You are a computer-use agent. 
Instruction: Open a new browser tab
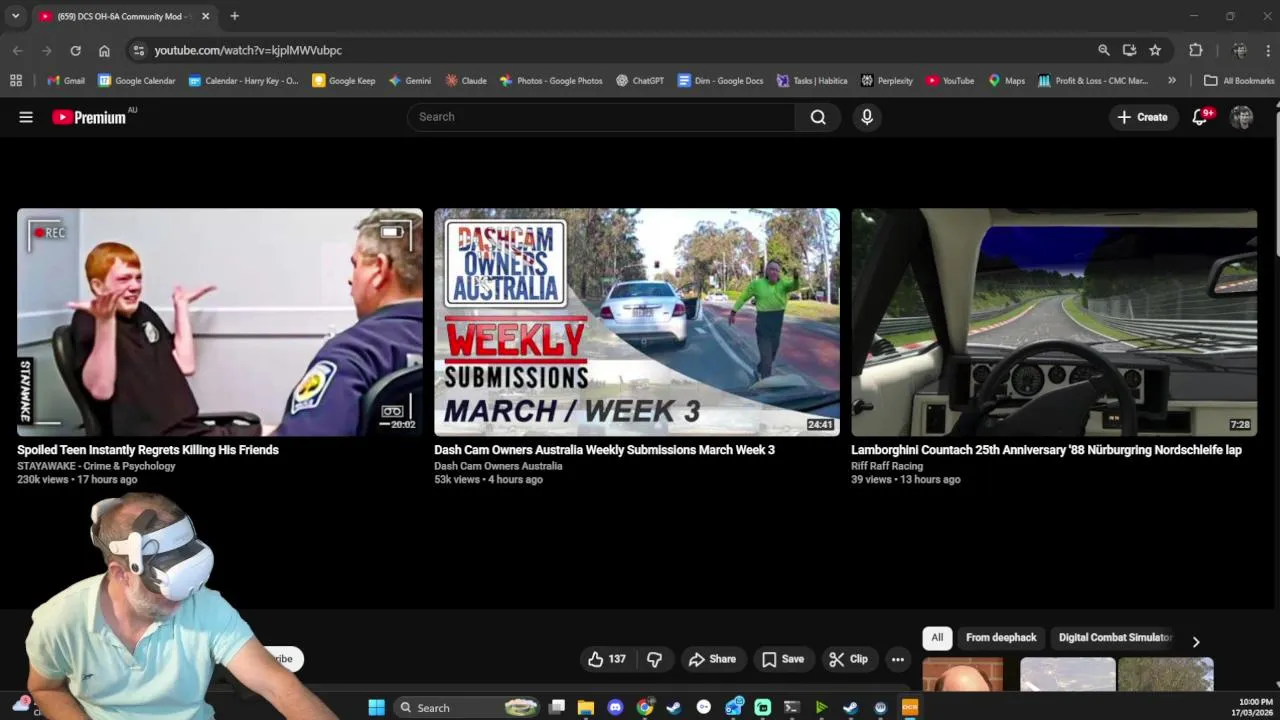[234, 16]
